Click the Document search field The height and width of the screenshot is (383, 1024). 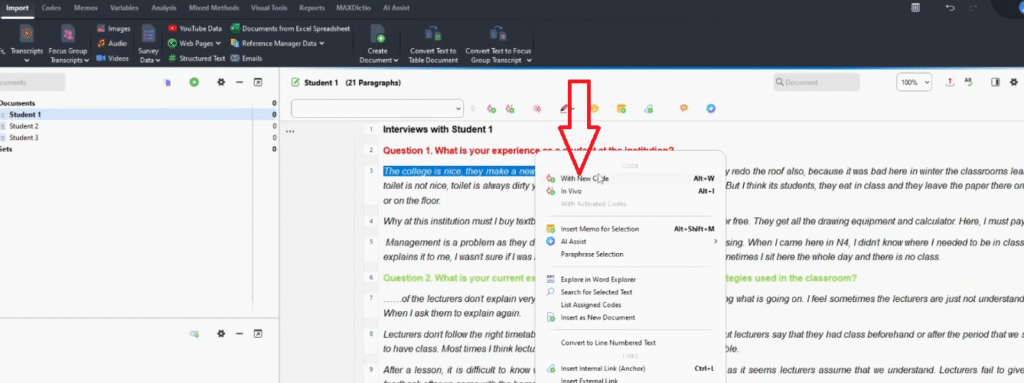(816, 82)
